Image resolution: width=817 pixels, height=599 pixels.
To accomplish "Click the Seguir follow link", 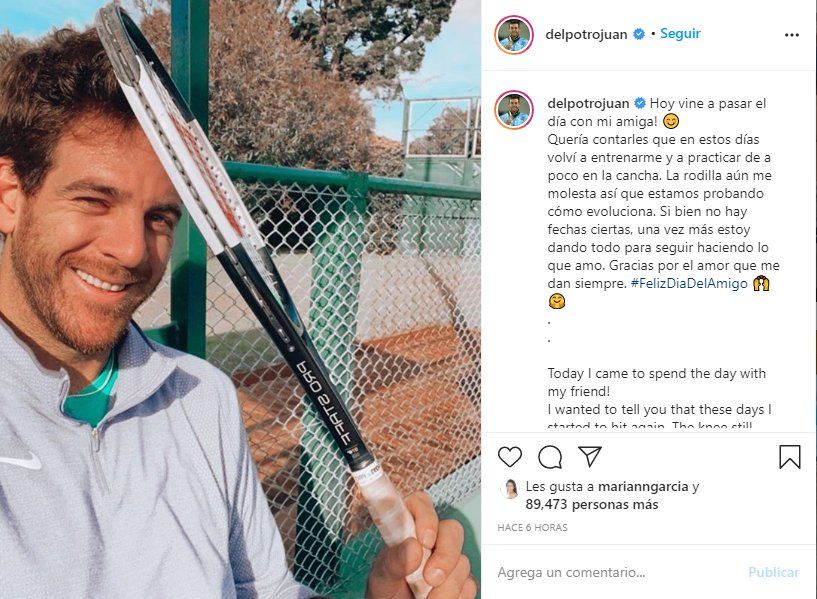I will tap(680, 33).
